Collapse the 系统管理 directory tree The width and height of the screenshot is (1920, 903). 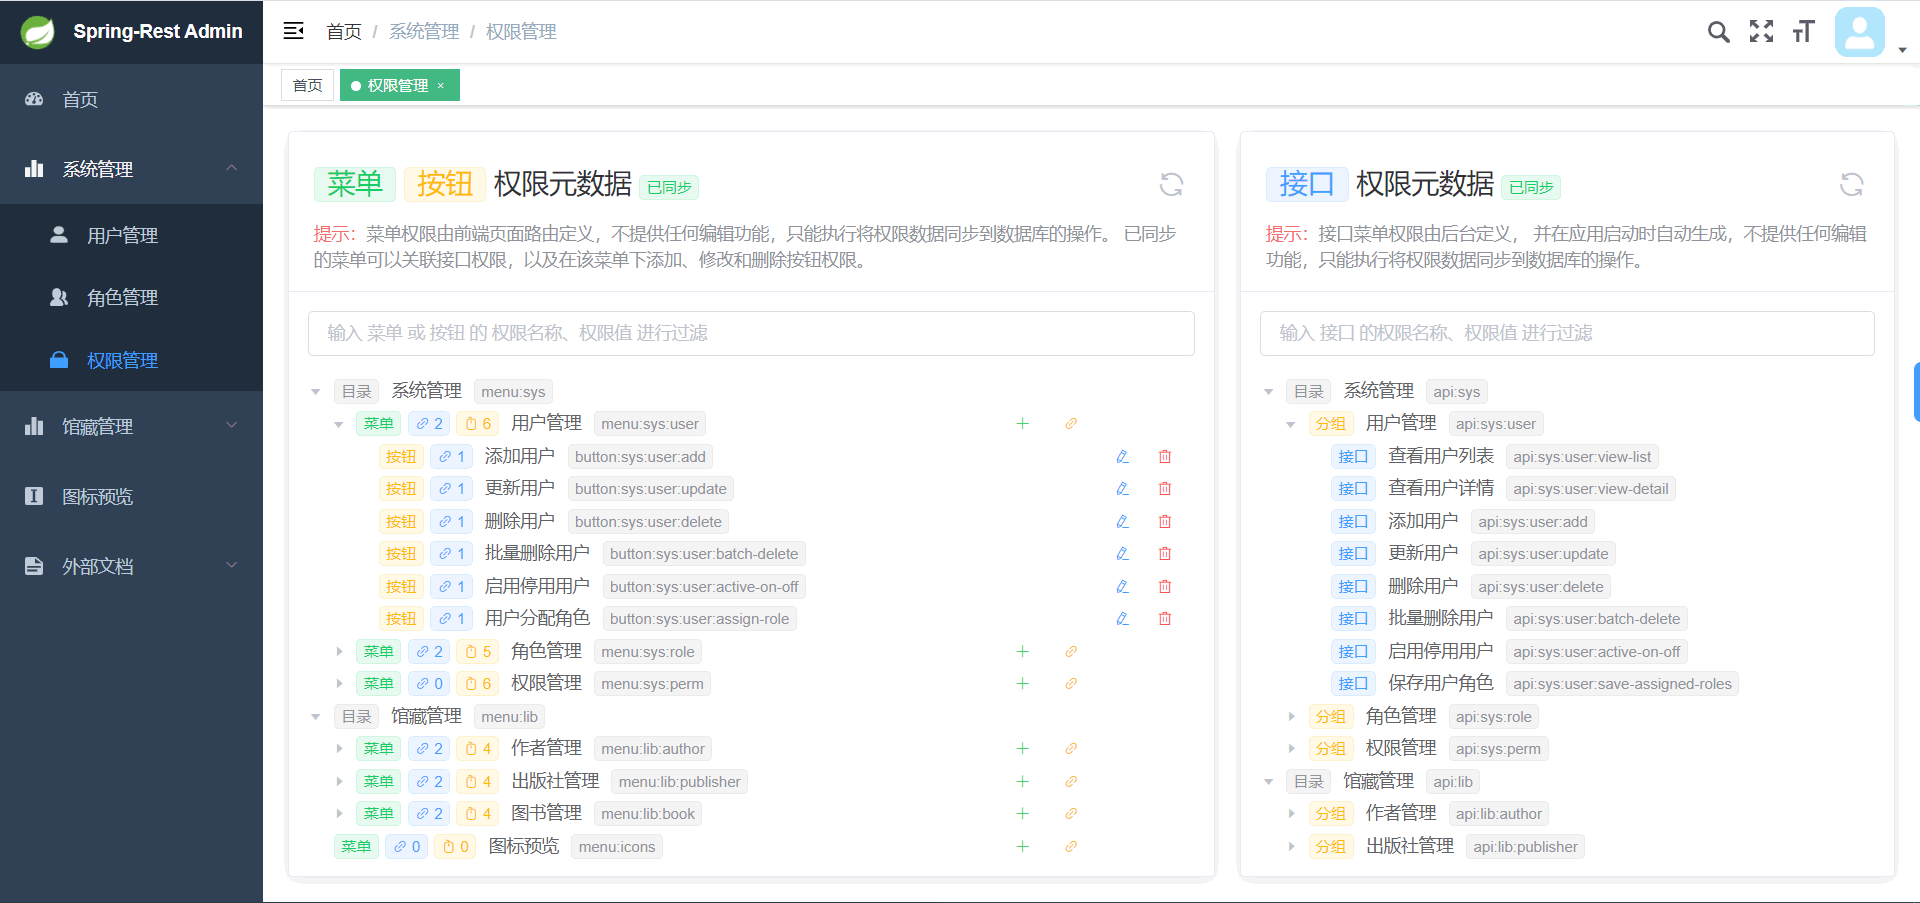(x=316, y=391)
